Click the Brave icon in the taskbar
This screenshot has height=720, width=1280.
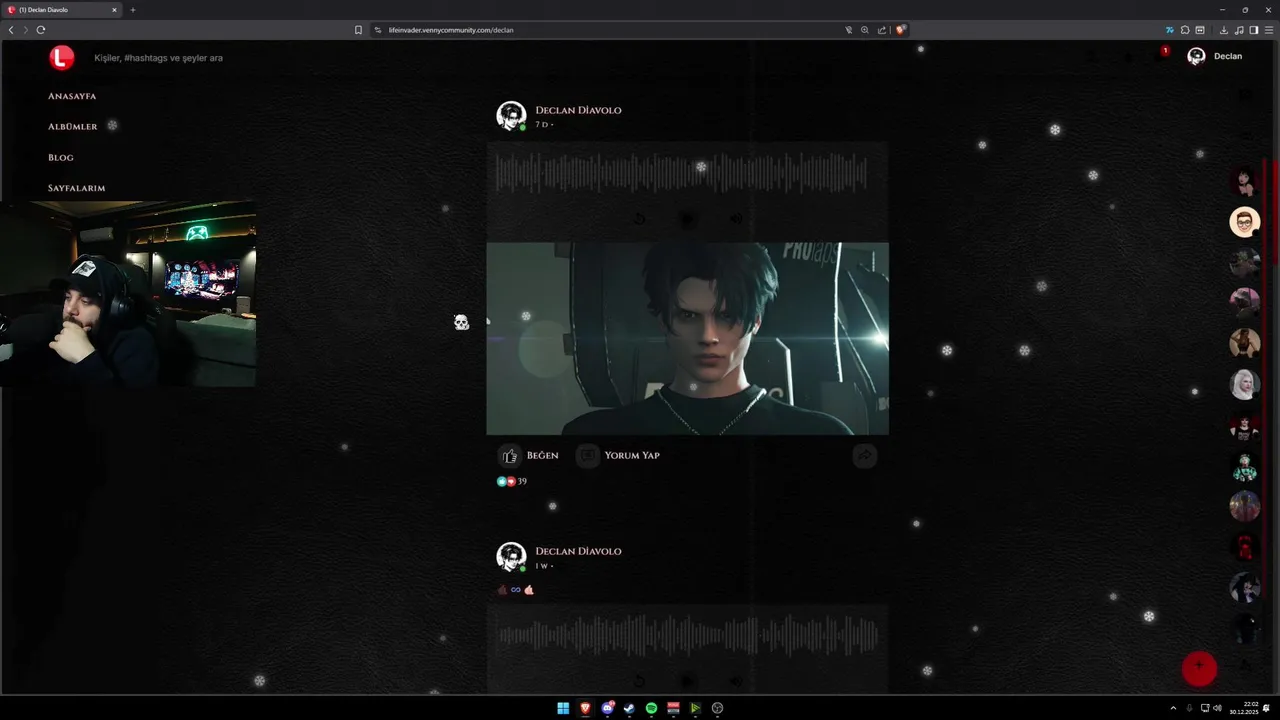585,708
